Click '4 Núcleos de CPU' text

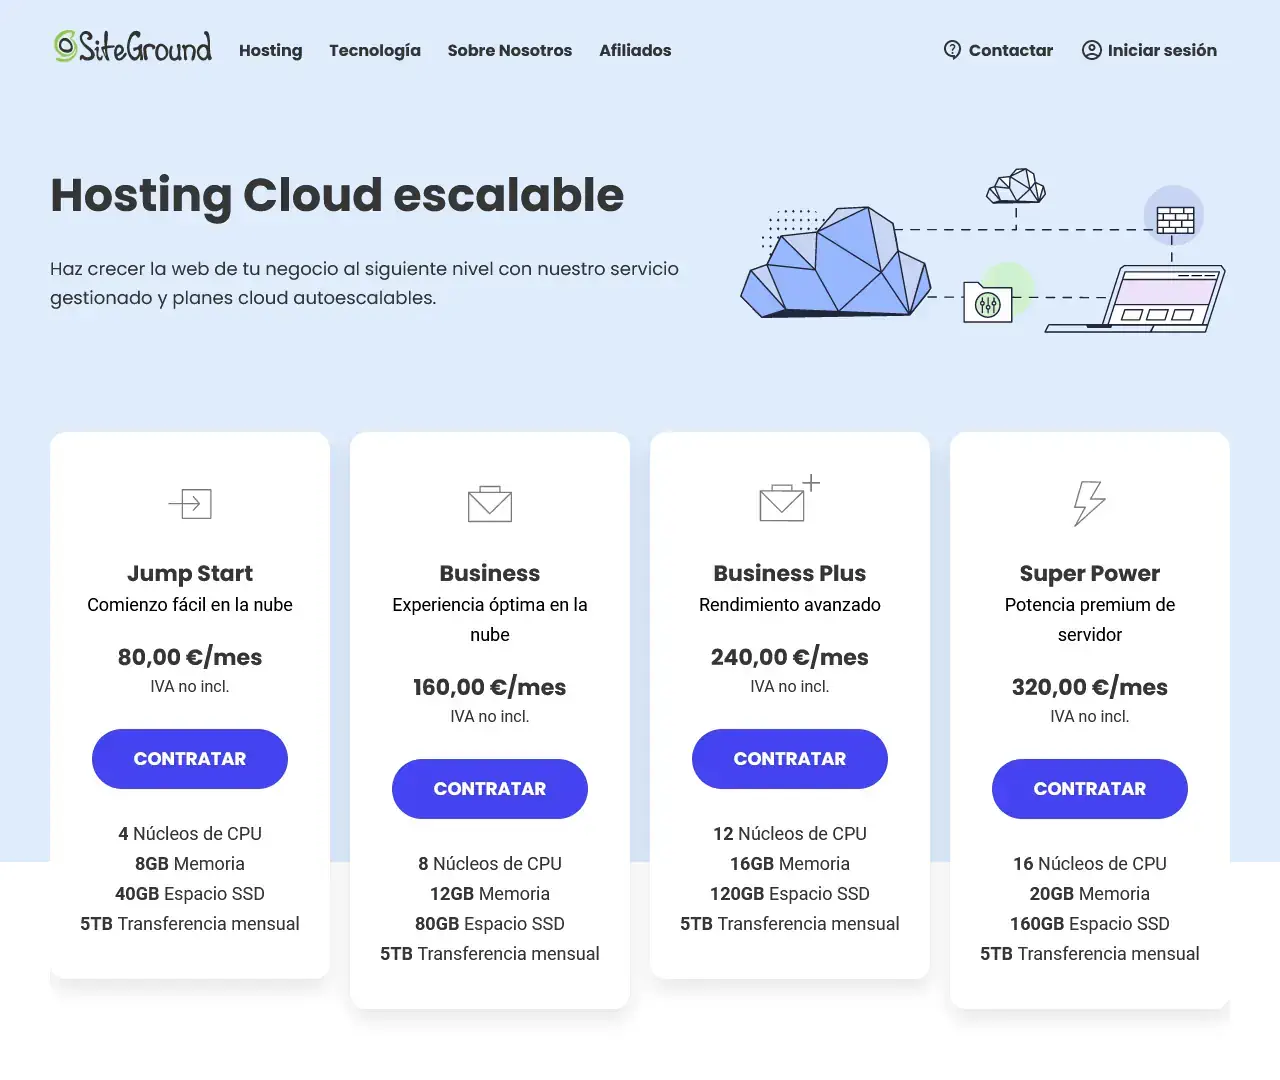(x=190, y=834)
